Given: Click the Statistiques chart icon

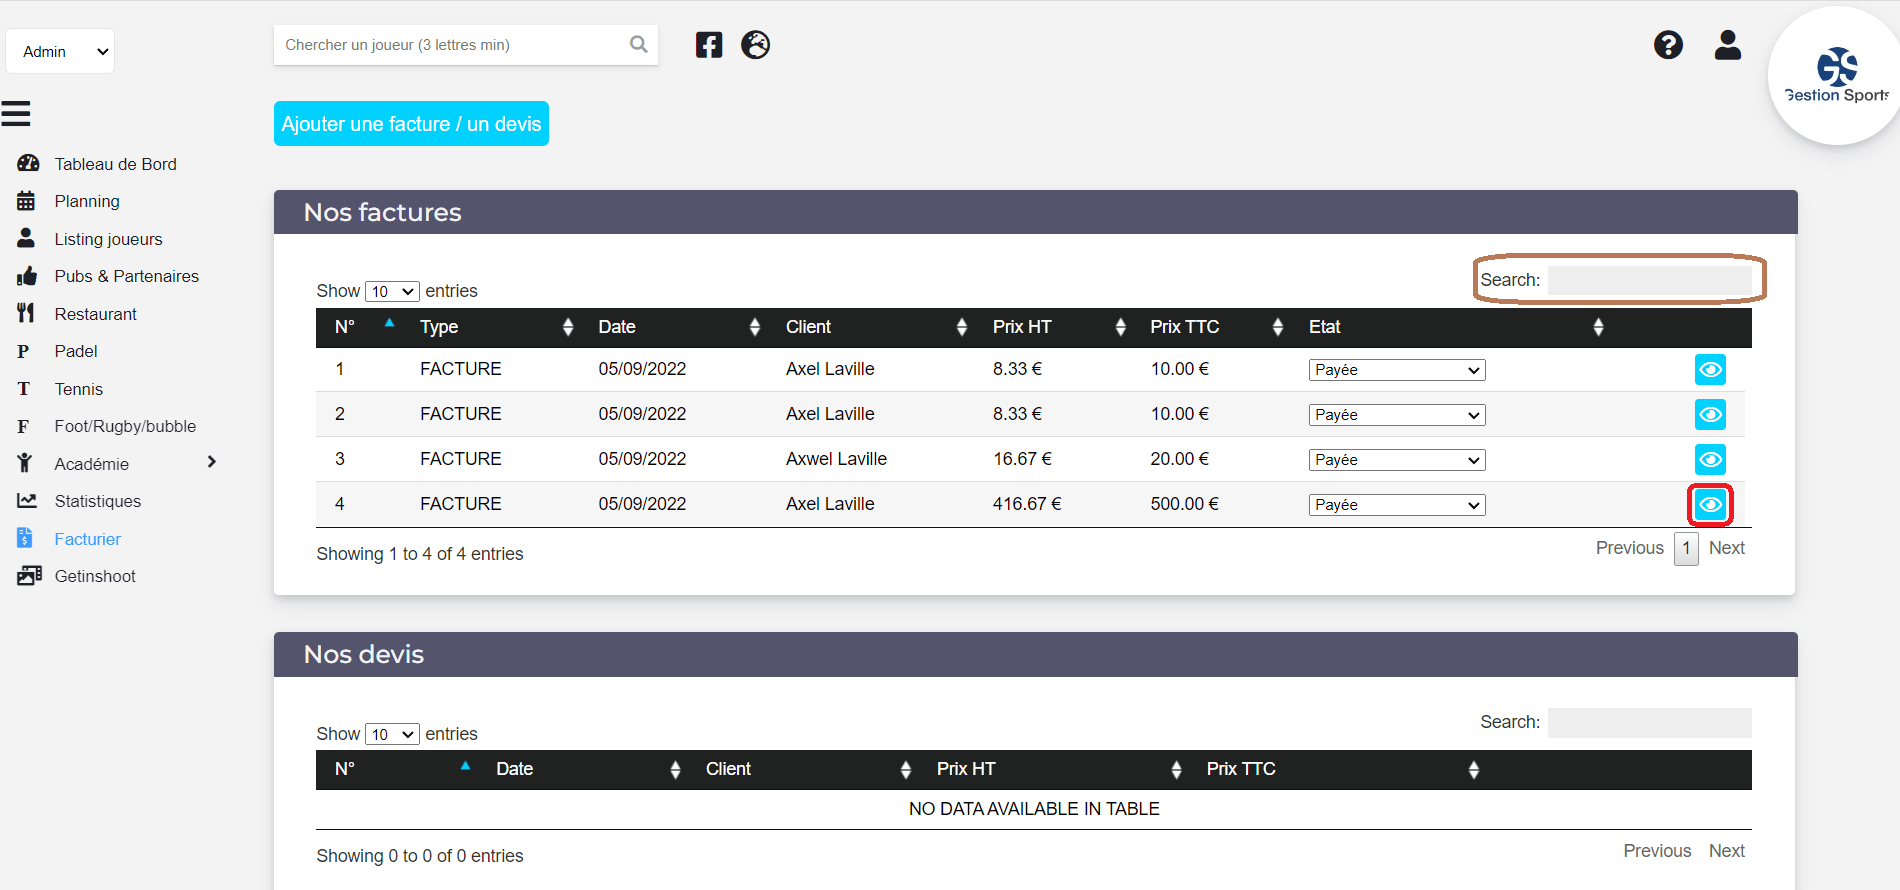Looking at the screenshot, I should pos(27,500).
